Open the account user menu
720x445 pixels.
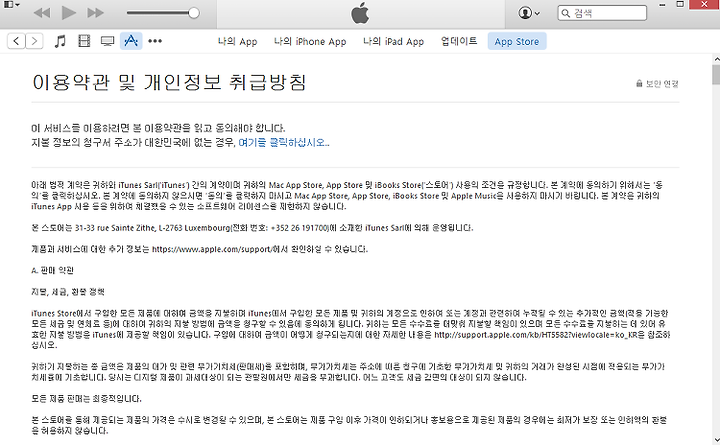pyautogui.click(x=529, y=13)
